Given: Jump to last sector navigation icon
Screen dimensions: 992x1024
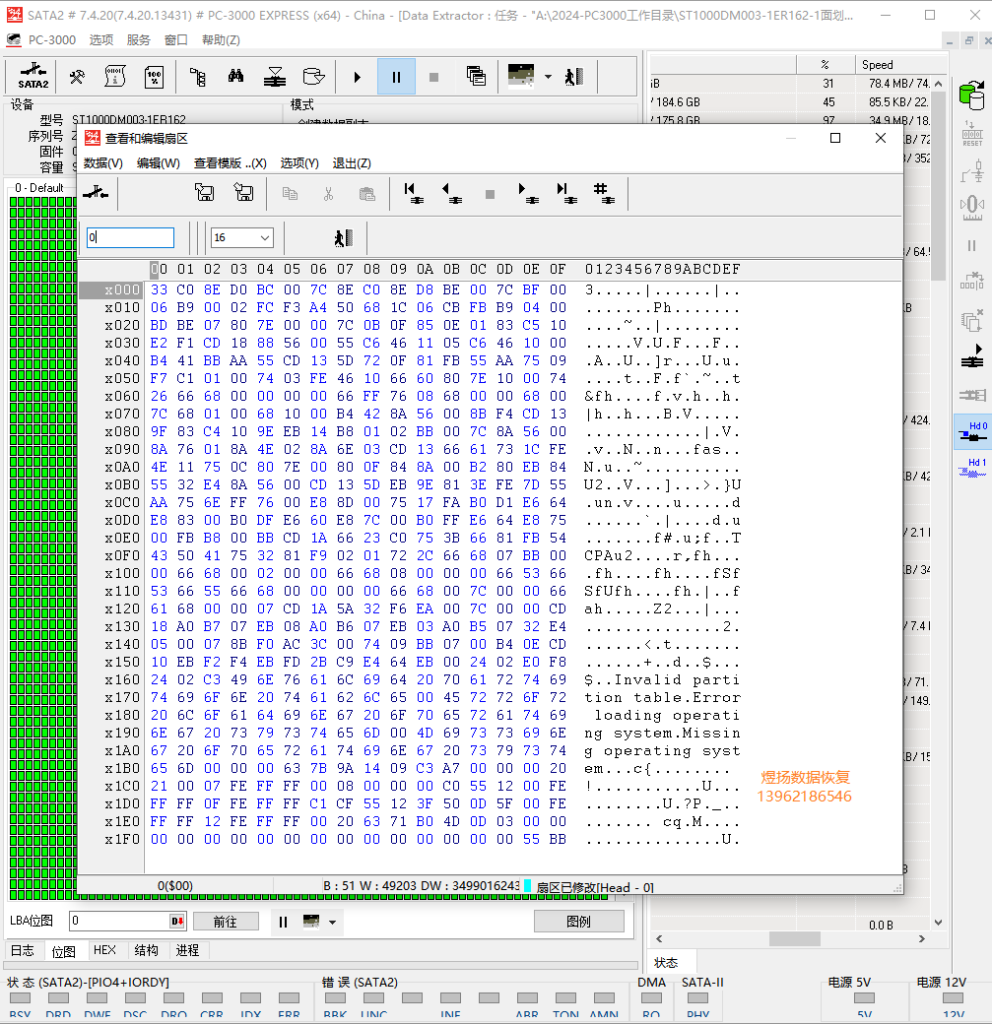Looking at the screenshot, I should tap(566, 193).
